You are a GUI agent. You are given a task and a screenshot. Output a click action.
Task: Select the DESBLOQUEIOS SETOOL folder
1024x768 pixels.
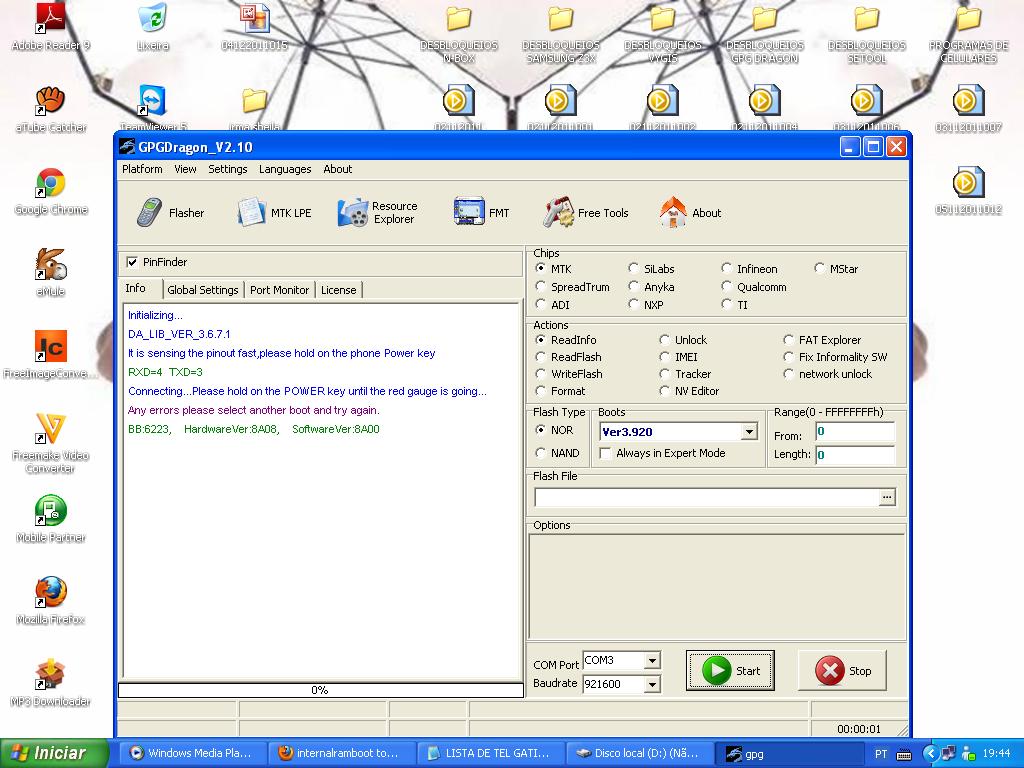[x=867, y=33]
